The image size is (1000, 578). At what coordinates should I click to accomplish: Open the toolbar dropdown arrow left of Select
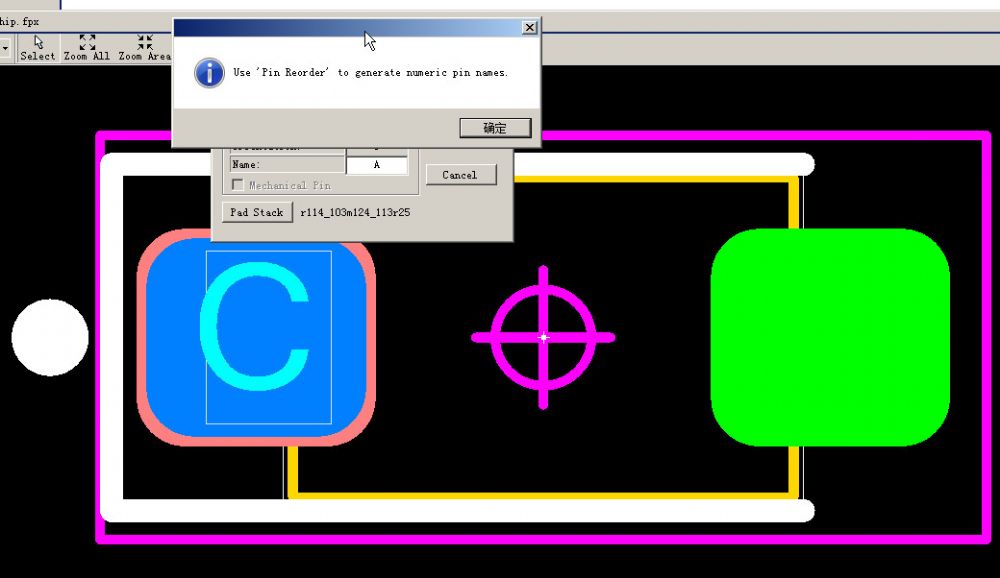5,47
